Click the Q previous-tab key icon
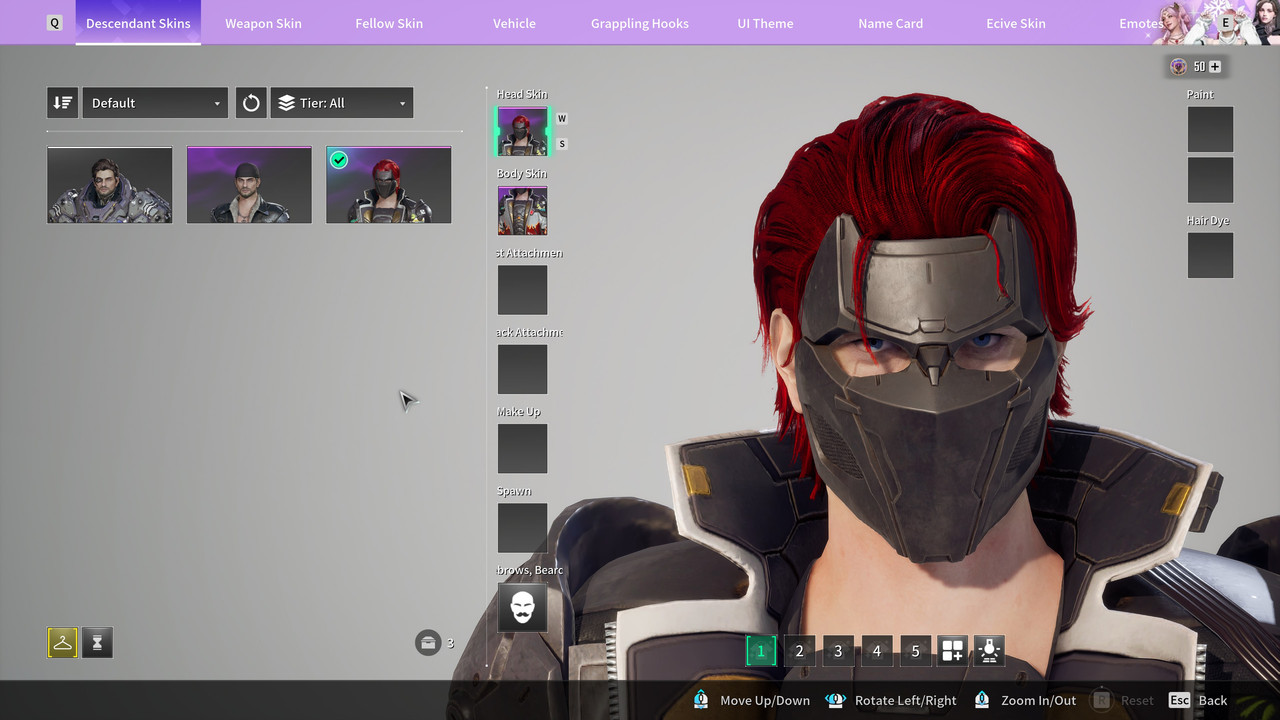 [55, 23]
